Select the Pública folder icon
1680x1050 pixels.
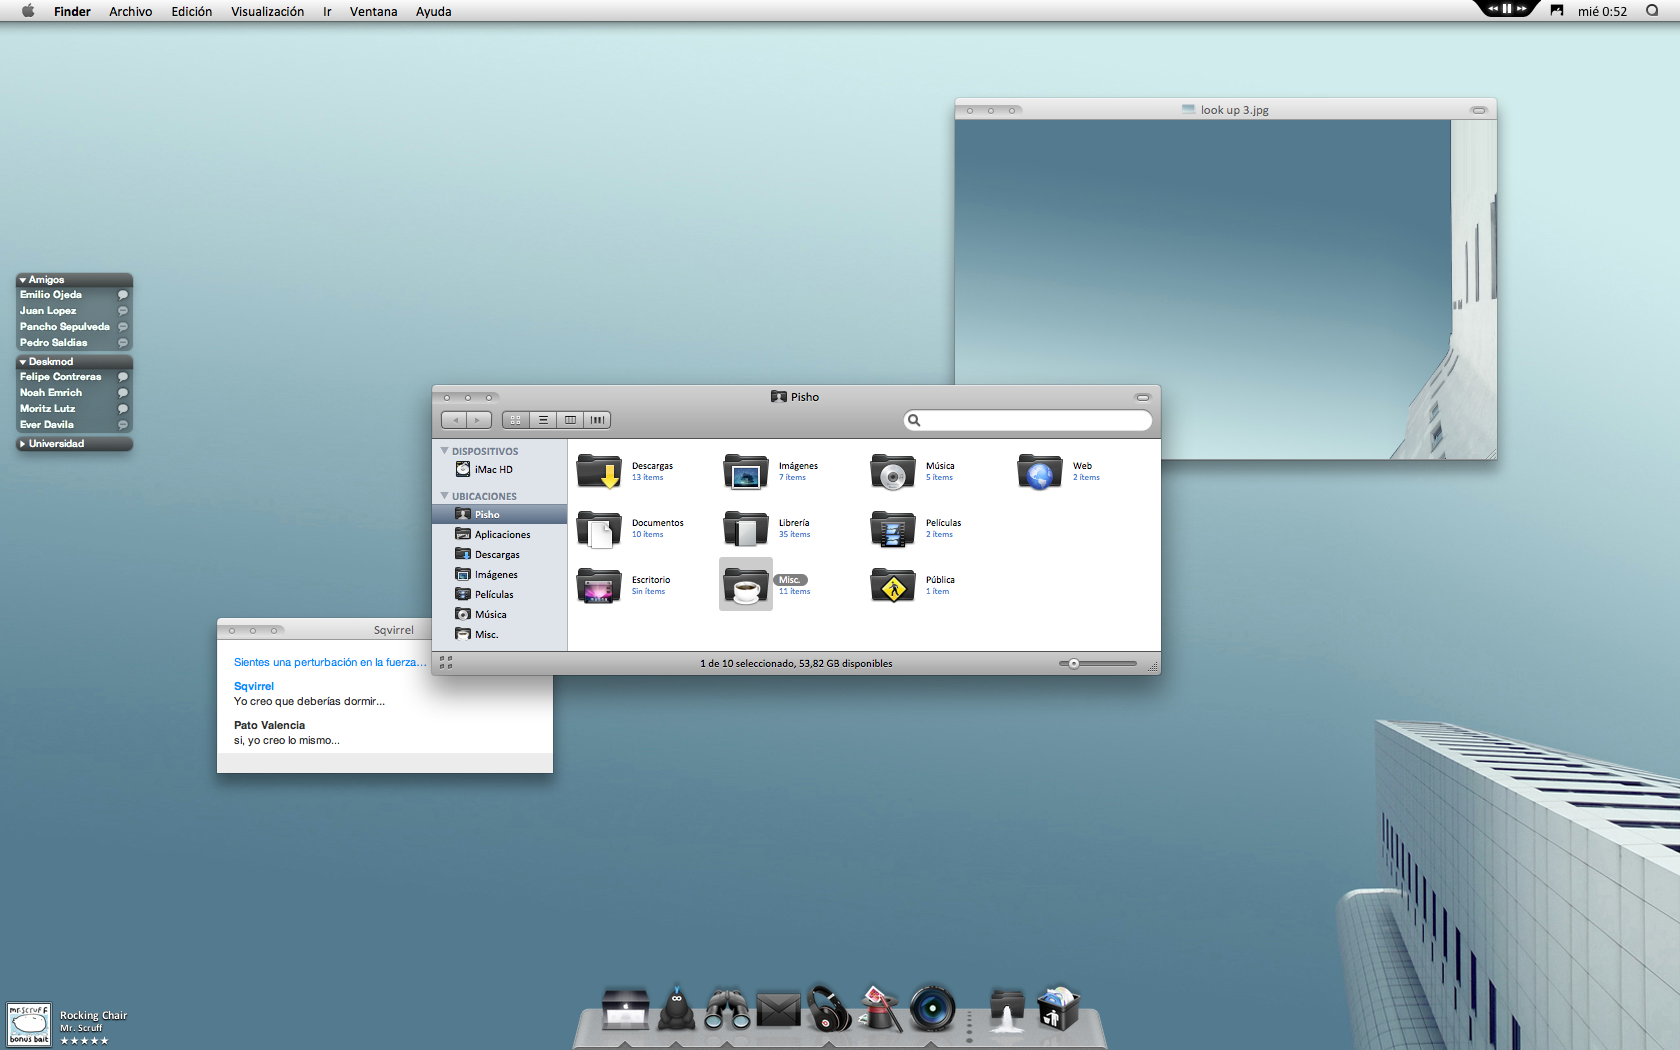(893, 585)
